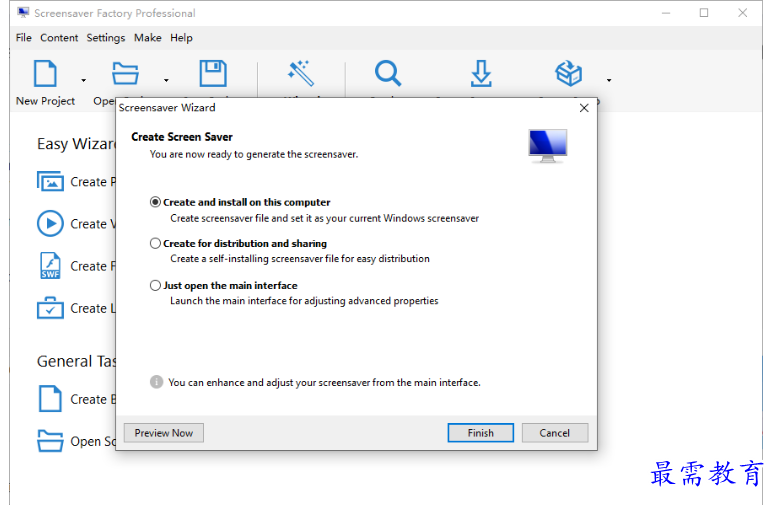Click the Open folder toolbar icon

click(125, 73)
